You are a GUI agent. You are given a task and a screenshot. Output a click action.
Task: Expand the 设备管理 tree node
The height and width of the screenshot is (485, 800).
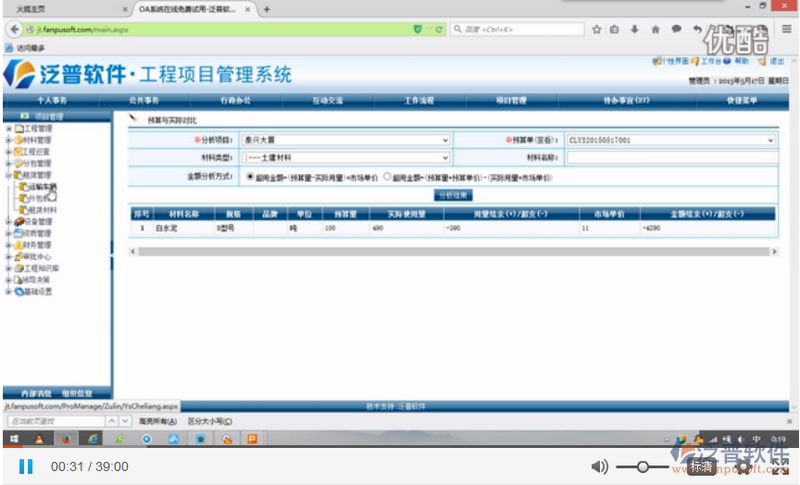point(8,222)
